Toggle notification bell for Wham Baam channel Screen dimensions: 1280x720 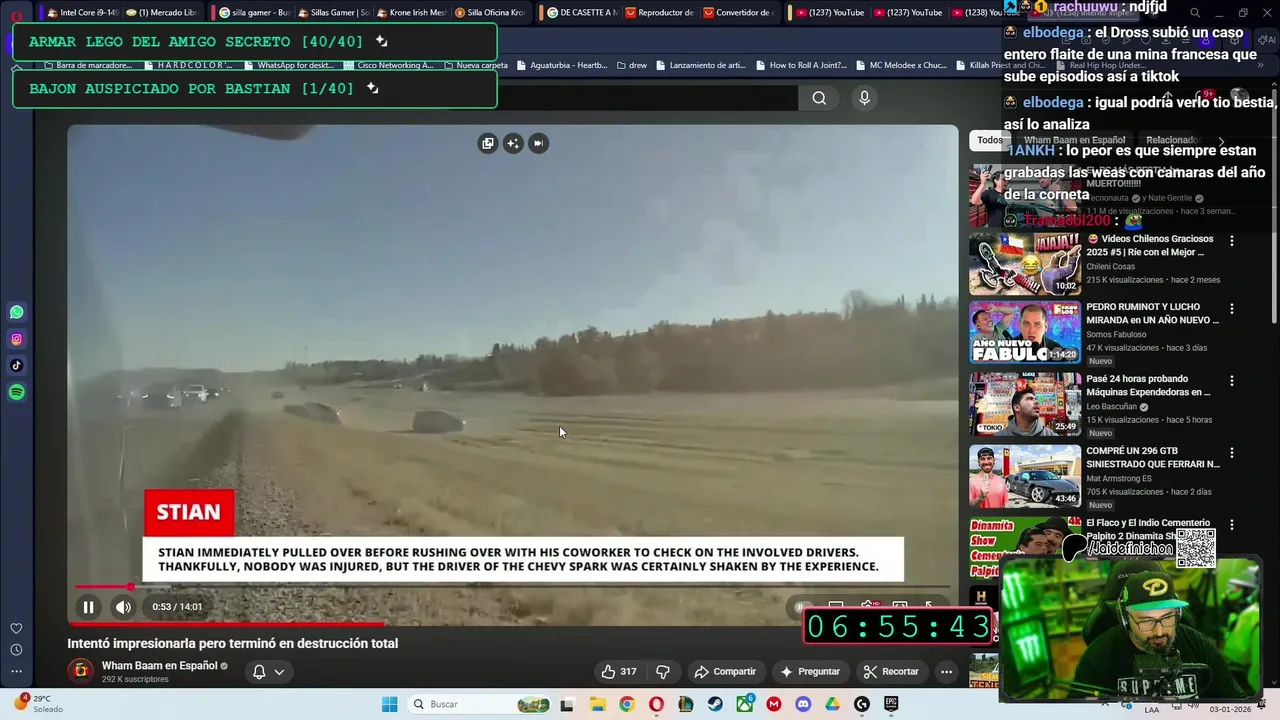coord(259,671)
